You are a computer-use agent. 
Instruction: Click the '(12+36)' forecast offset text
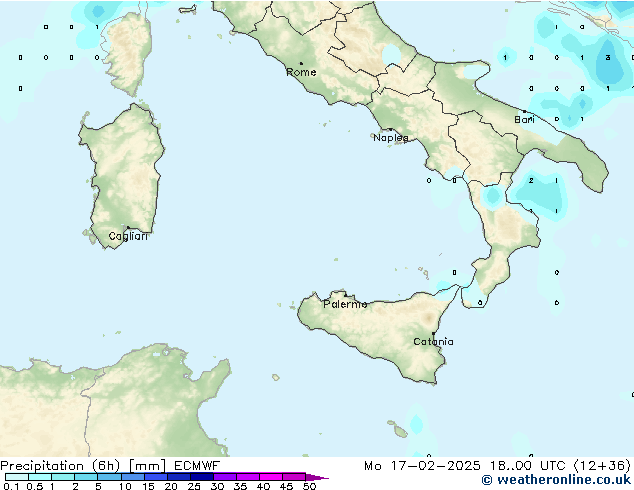coord(602,466)
